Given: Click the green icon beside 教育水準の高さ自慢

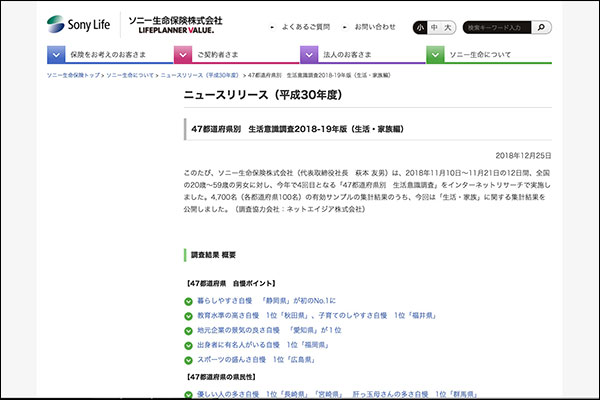Looking at the screenshot, I should (188, 315).
